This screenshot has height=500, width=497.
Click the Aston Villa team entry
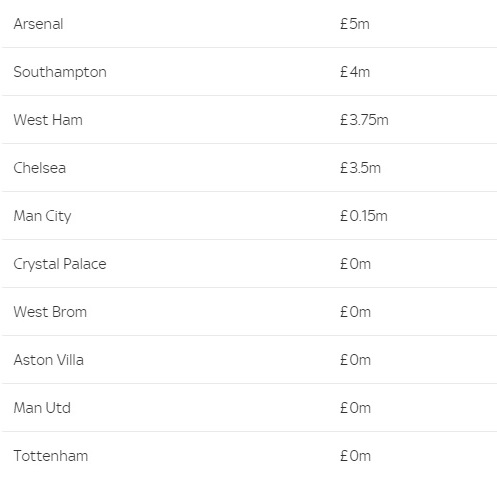pos(49,360)
